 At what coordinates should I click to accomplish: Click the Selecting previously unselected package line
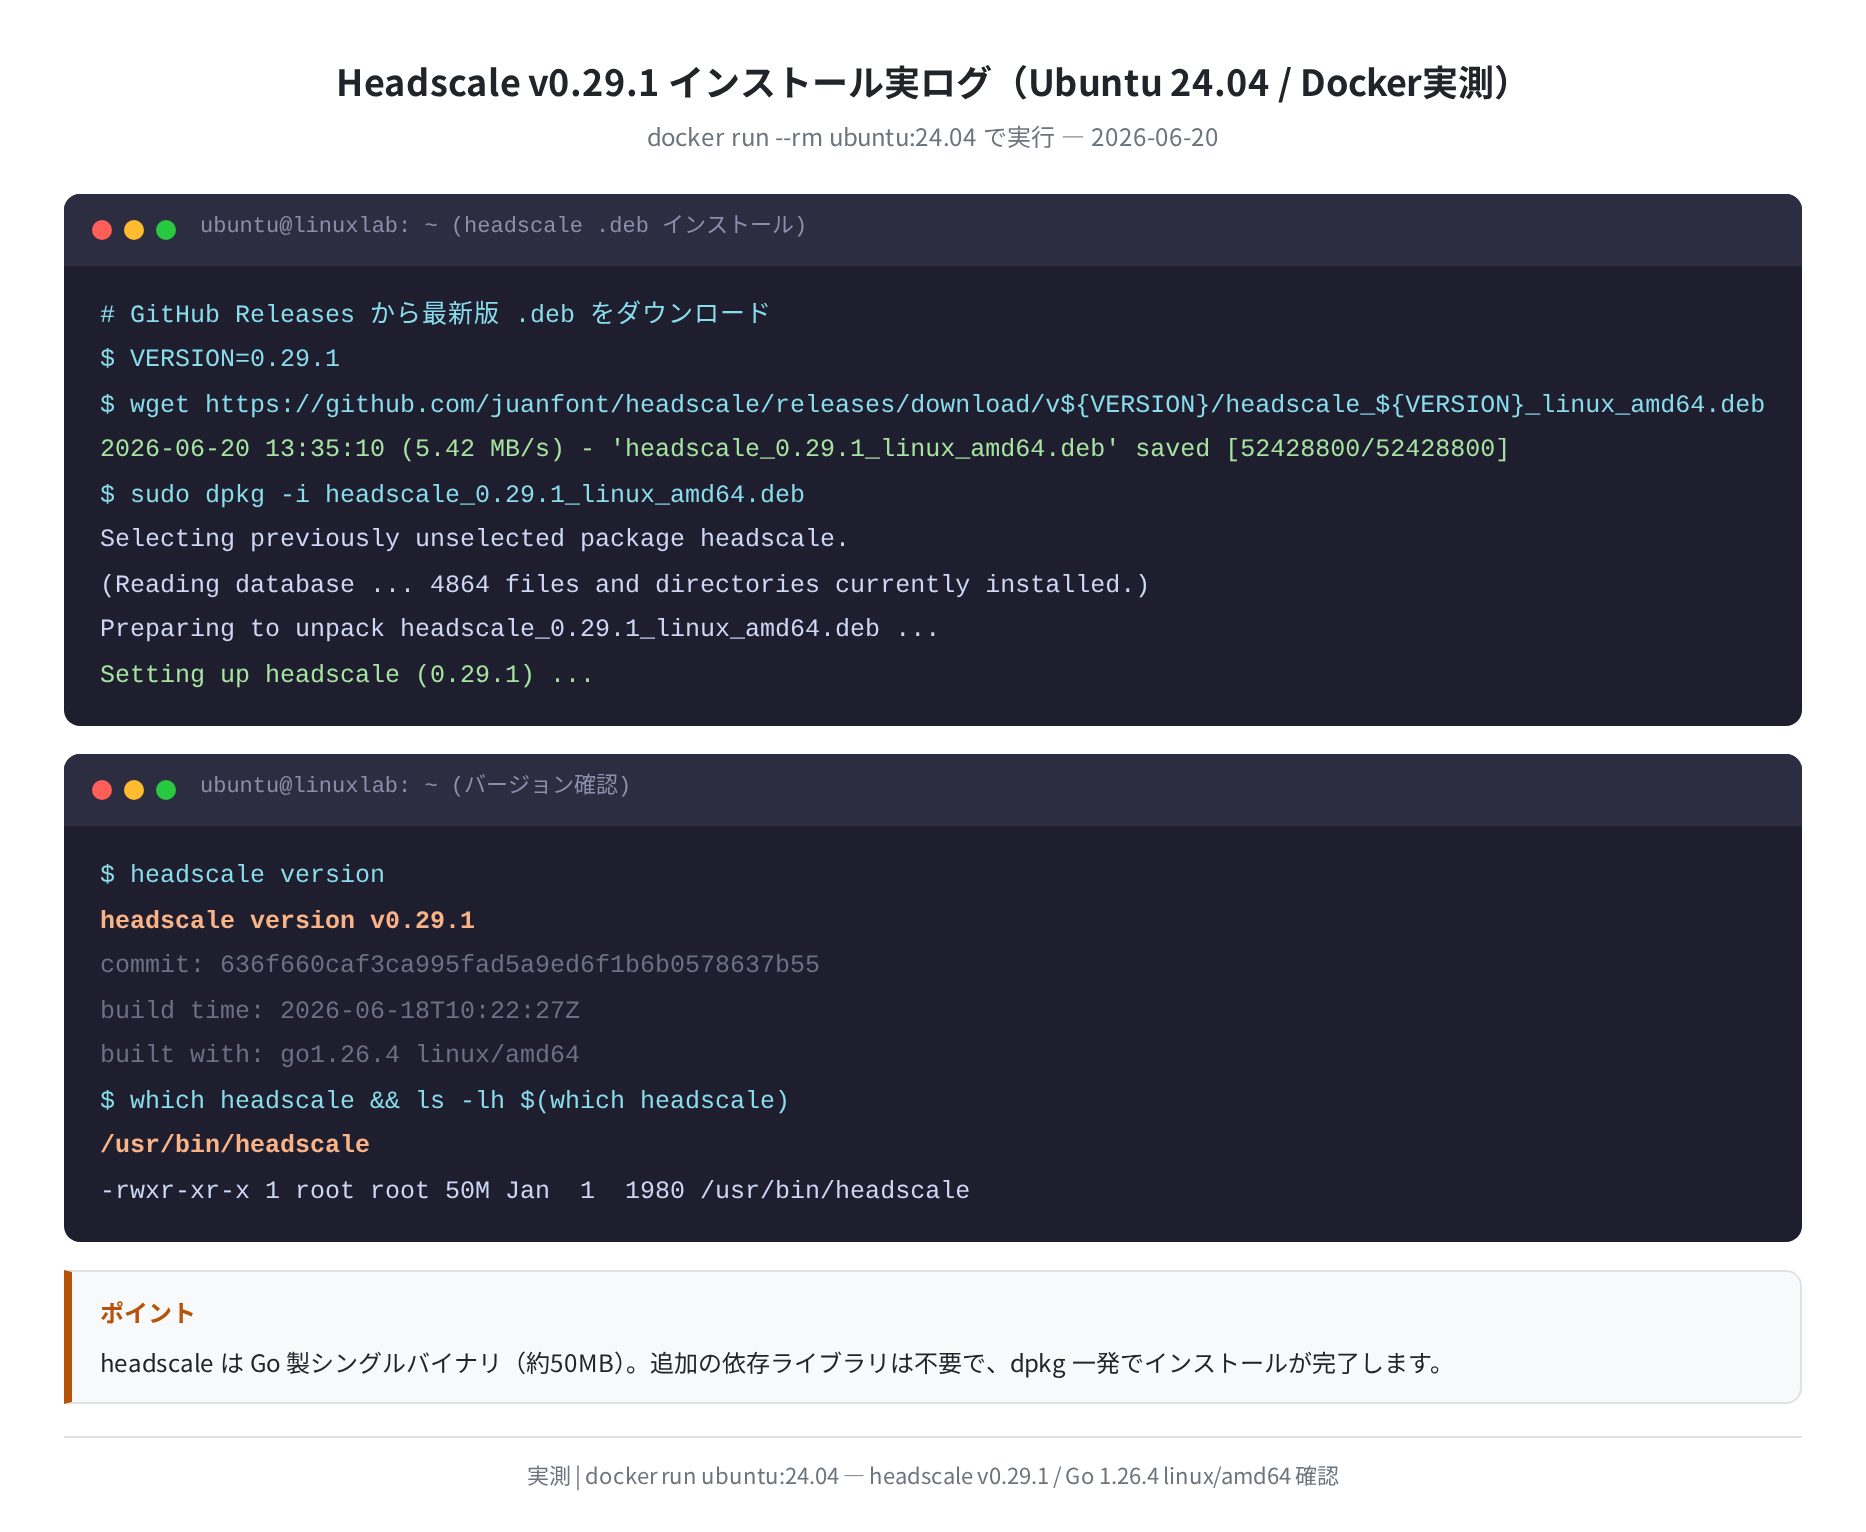[x=474, y=539]
